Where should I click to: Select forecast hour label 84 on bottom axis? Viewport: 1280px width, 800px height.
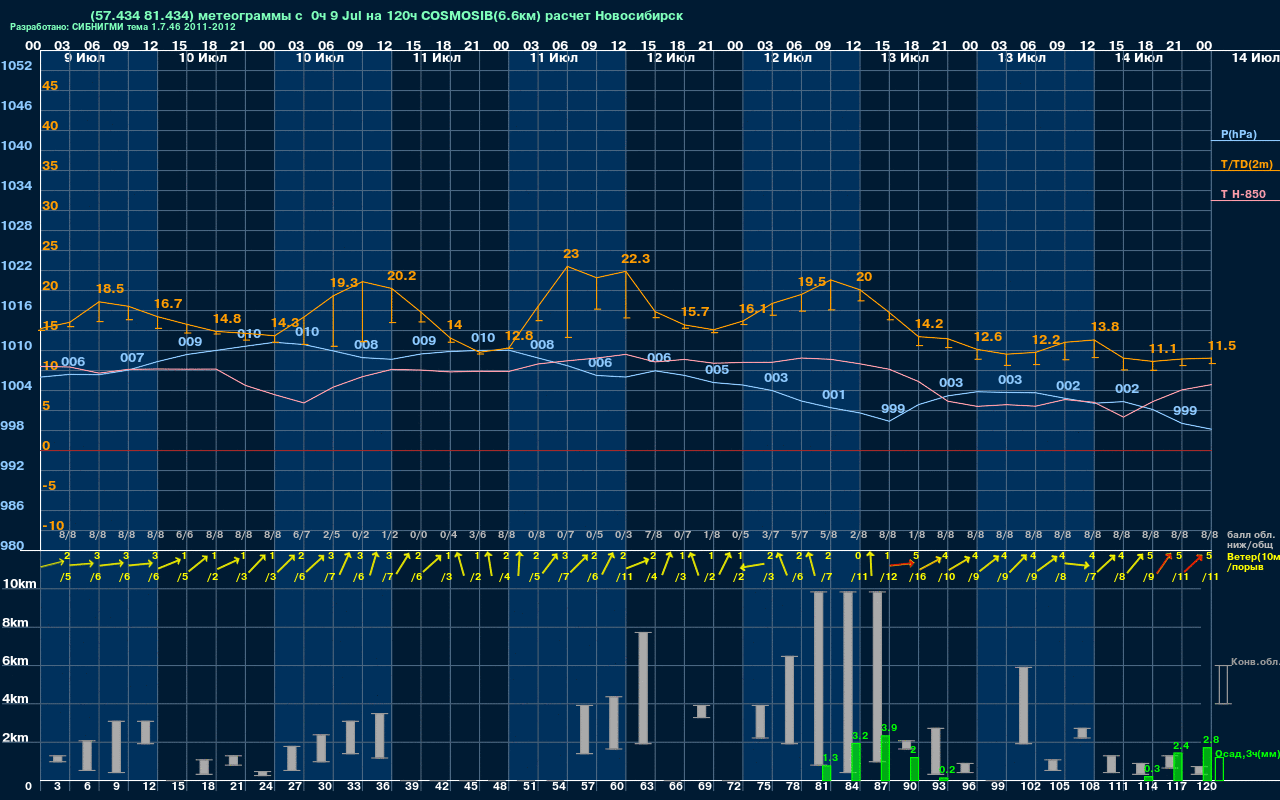click(x=851, y=788)
